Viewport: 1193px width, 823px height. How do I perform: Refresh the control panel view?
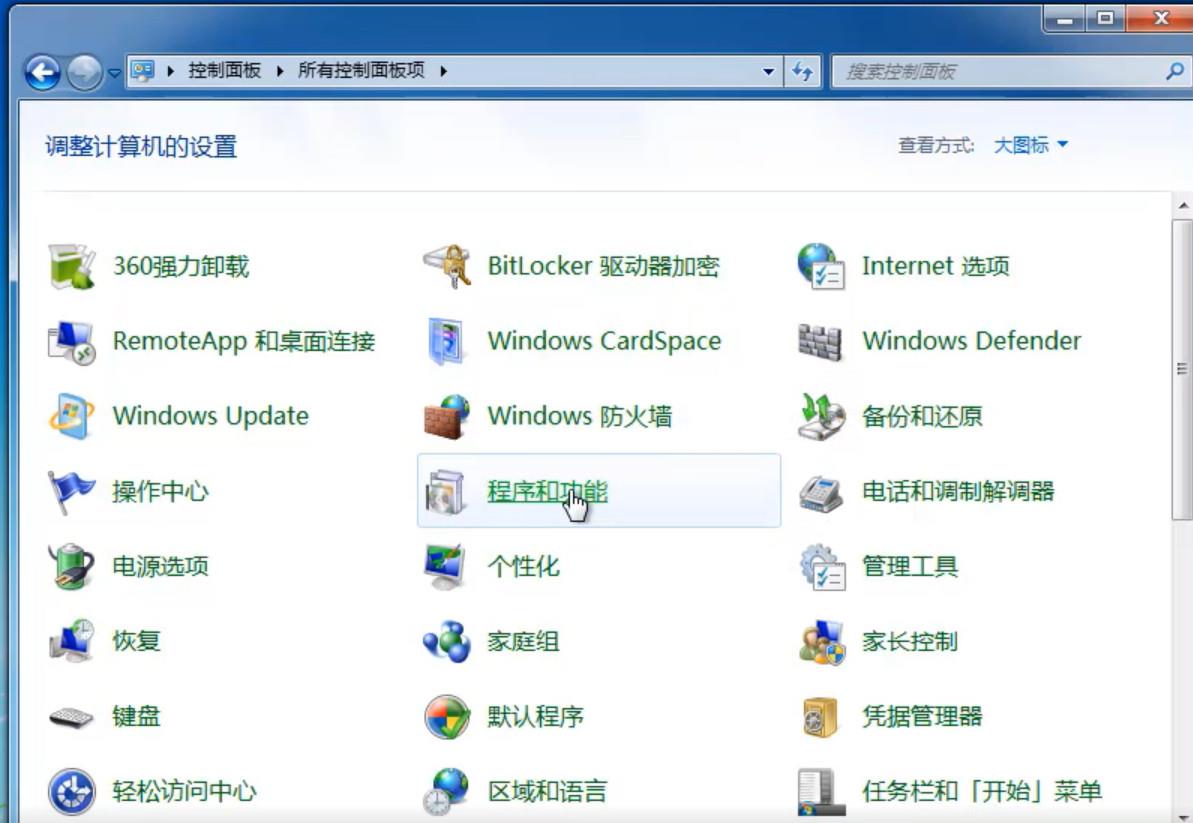[x=803, y=71]
